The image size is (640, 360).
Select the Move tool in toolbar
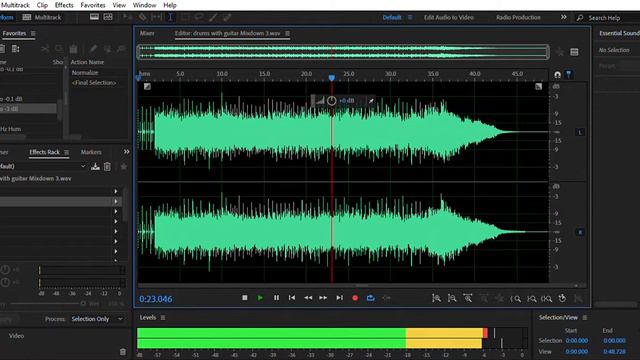[128, 17]
